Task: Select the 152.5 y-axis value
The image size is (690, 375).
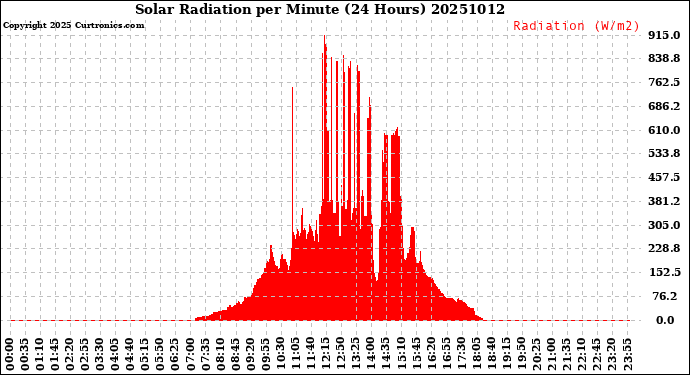Action: (664, 272)
